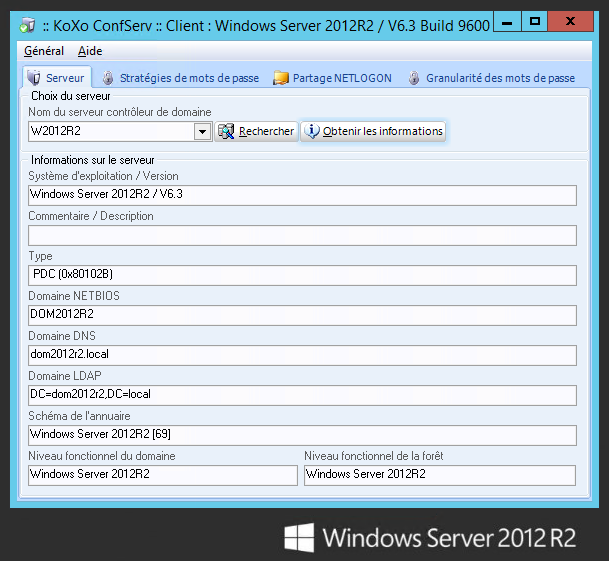Screen dimensions: 609x561
Task: Click the 'Commentaire / Description' label
Action: (91, 216)
